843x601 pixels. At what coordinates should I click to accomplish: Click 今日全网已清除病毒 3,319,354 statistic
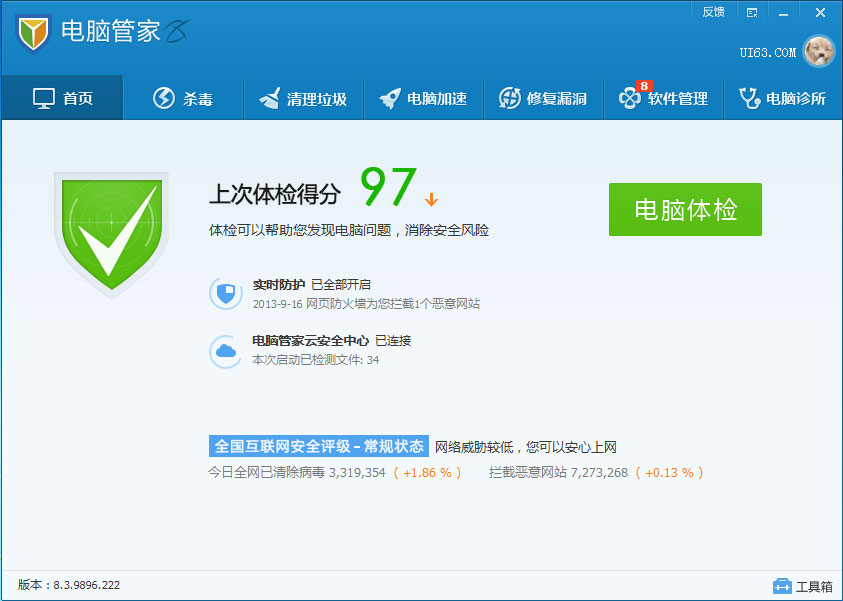297,473
